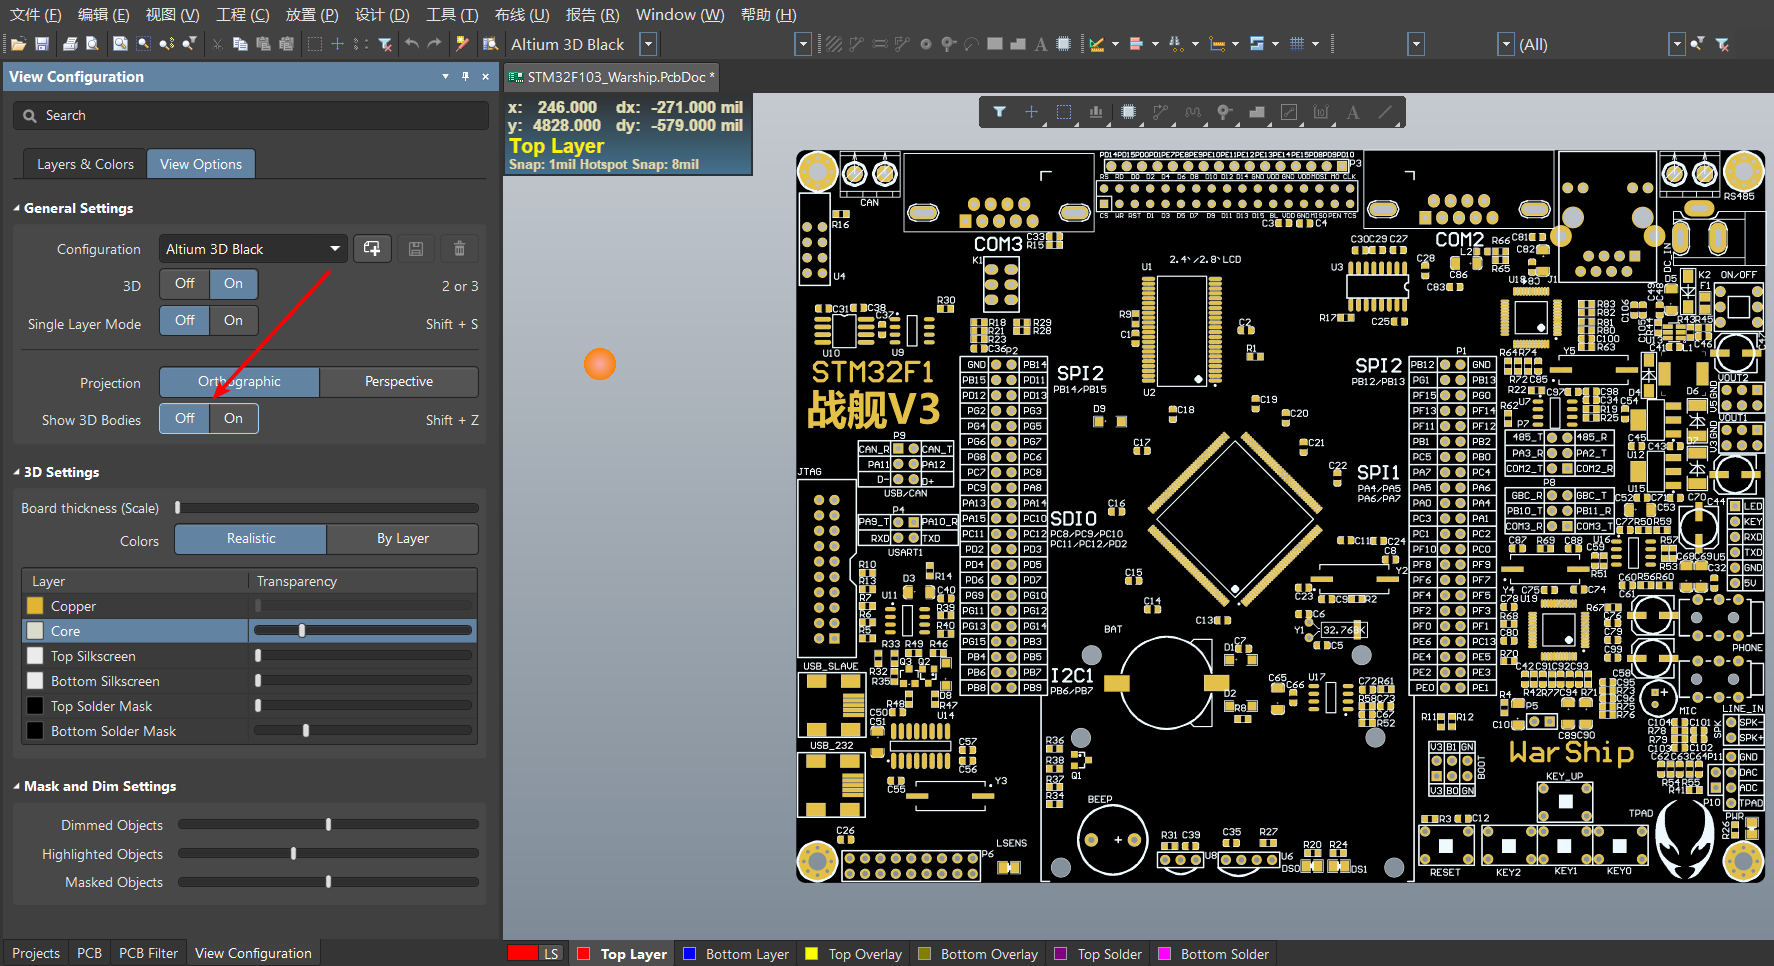Set Show 3D Bodies to Off
This screenshot has height=966, width=1774.
(185, 419)
